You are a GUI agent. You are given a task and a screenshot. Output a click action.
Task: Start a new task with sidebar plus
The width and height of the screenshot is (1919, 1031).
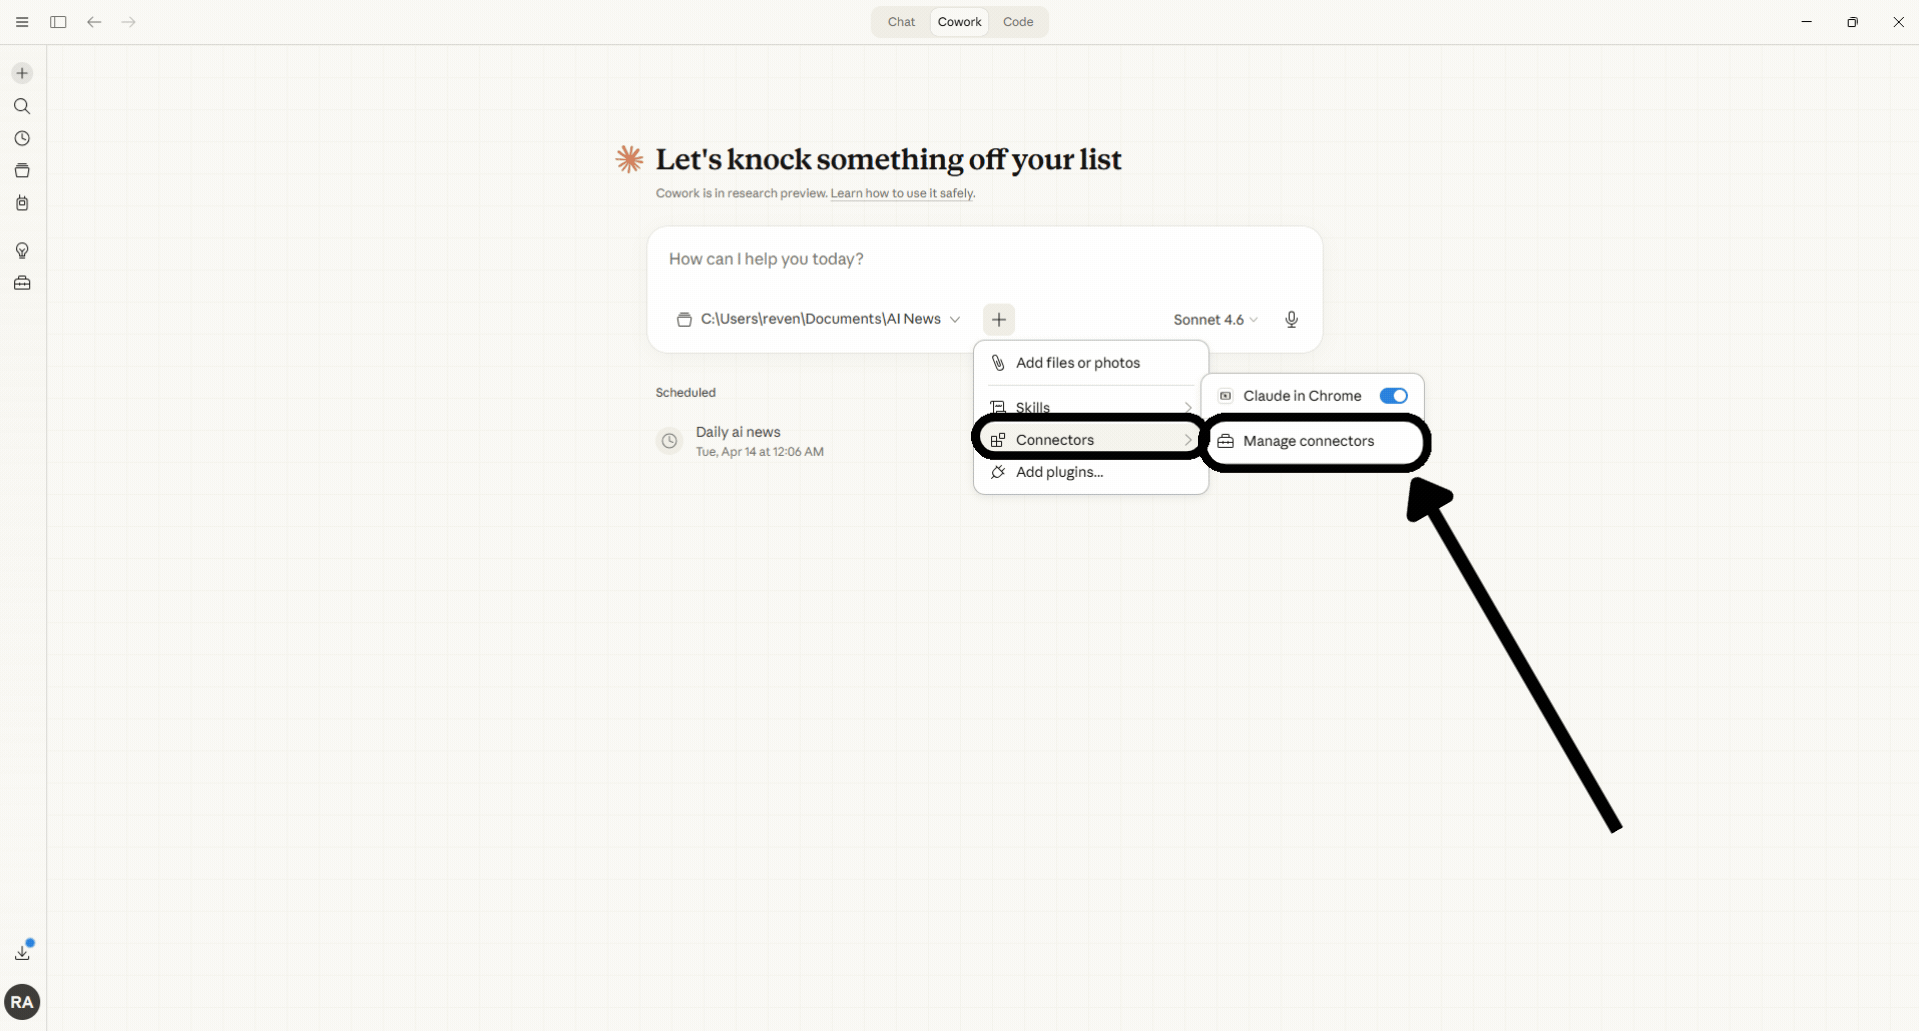click(22, 73)
